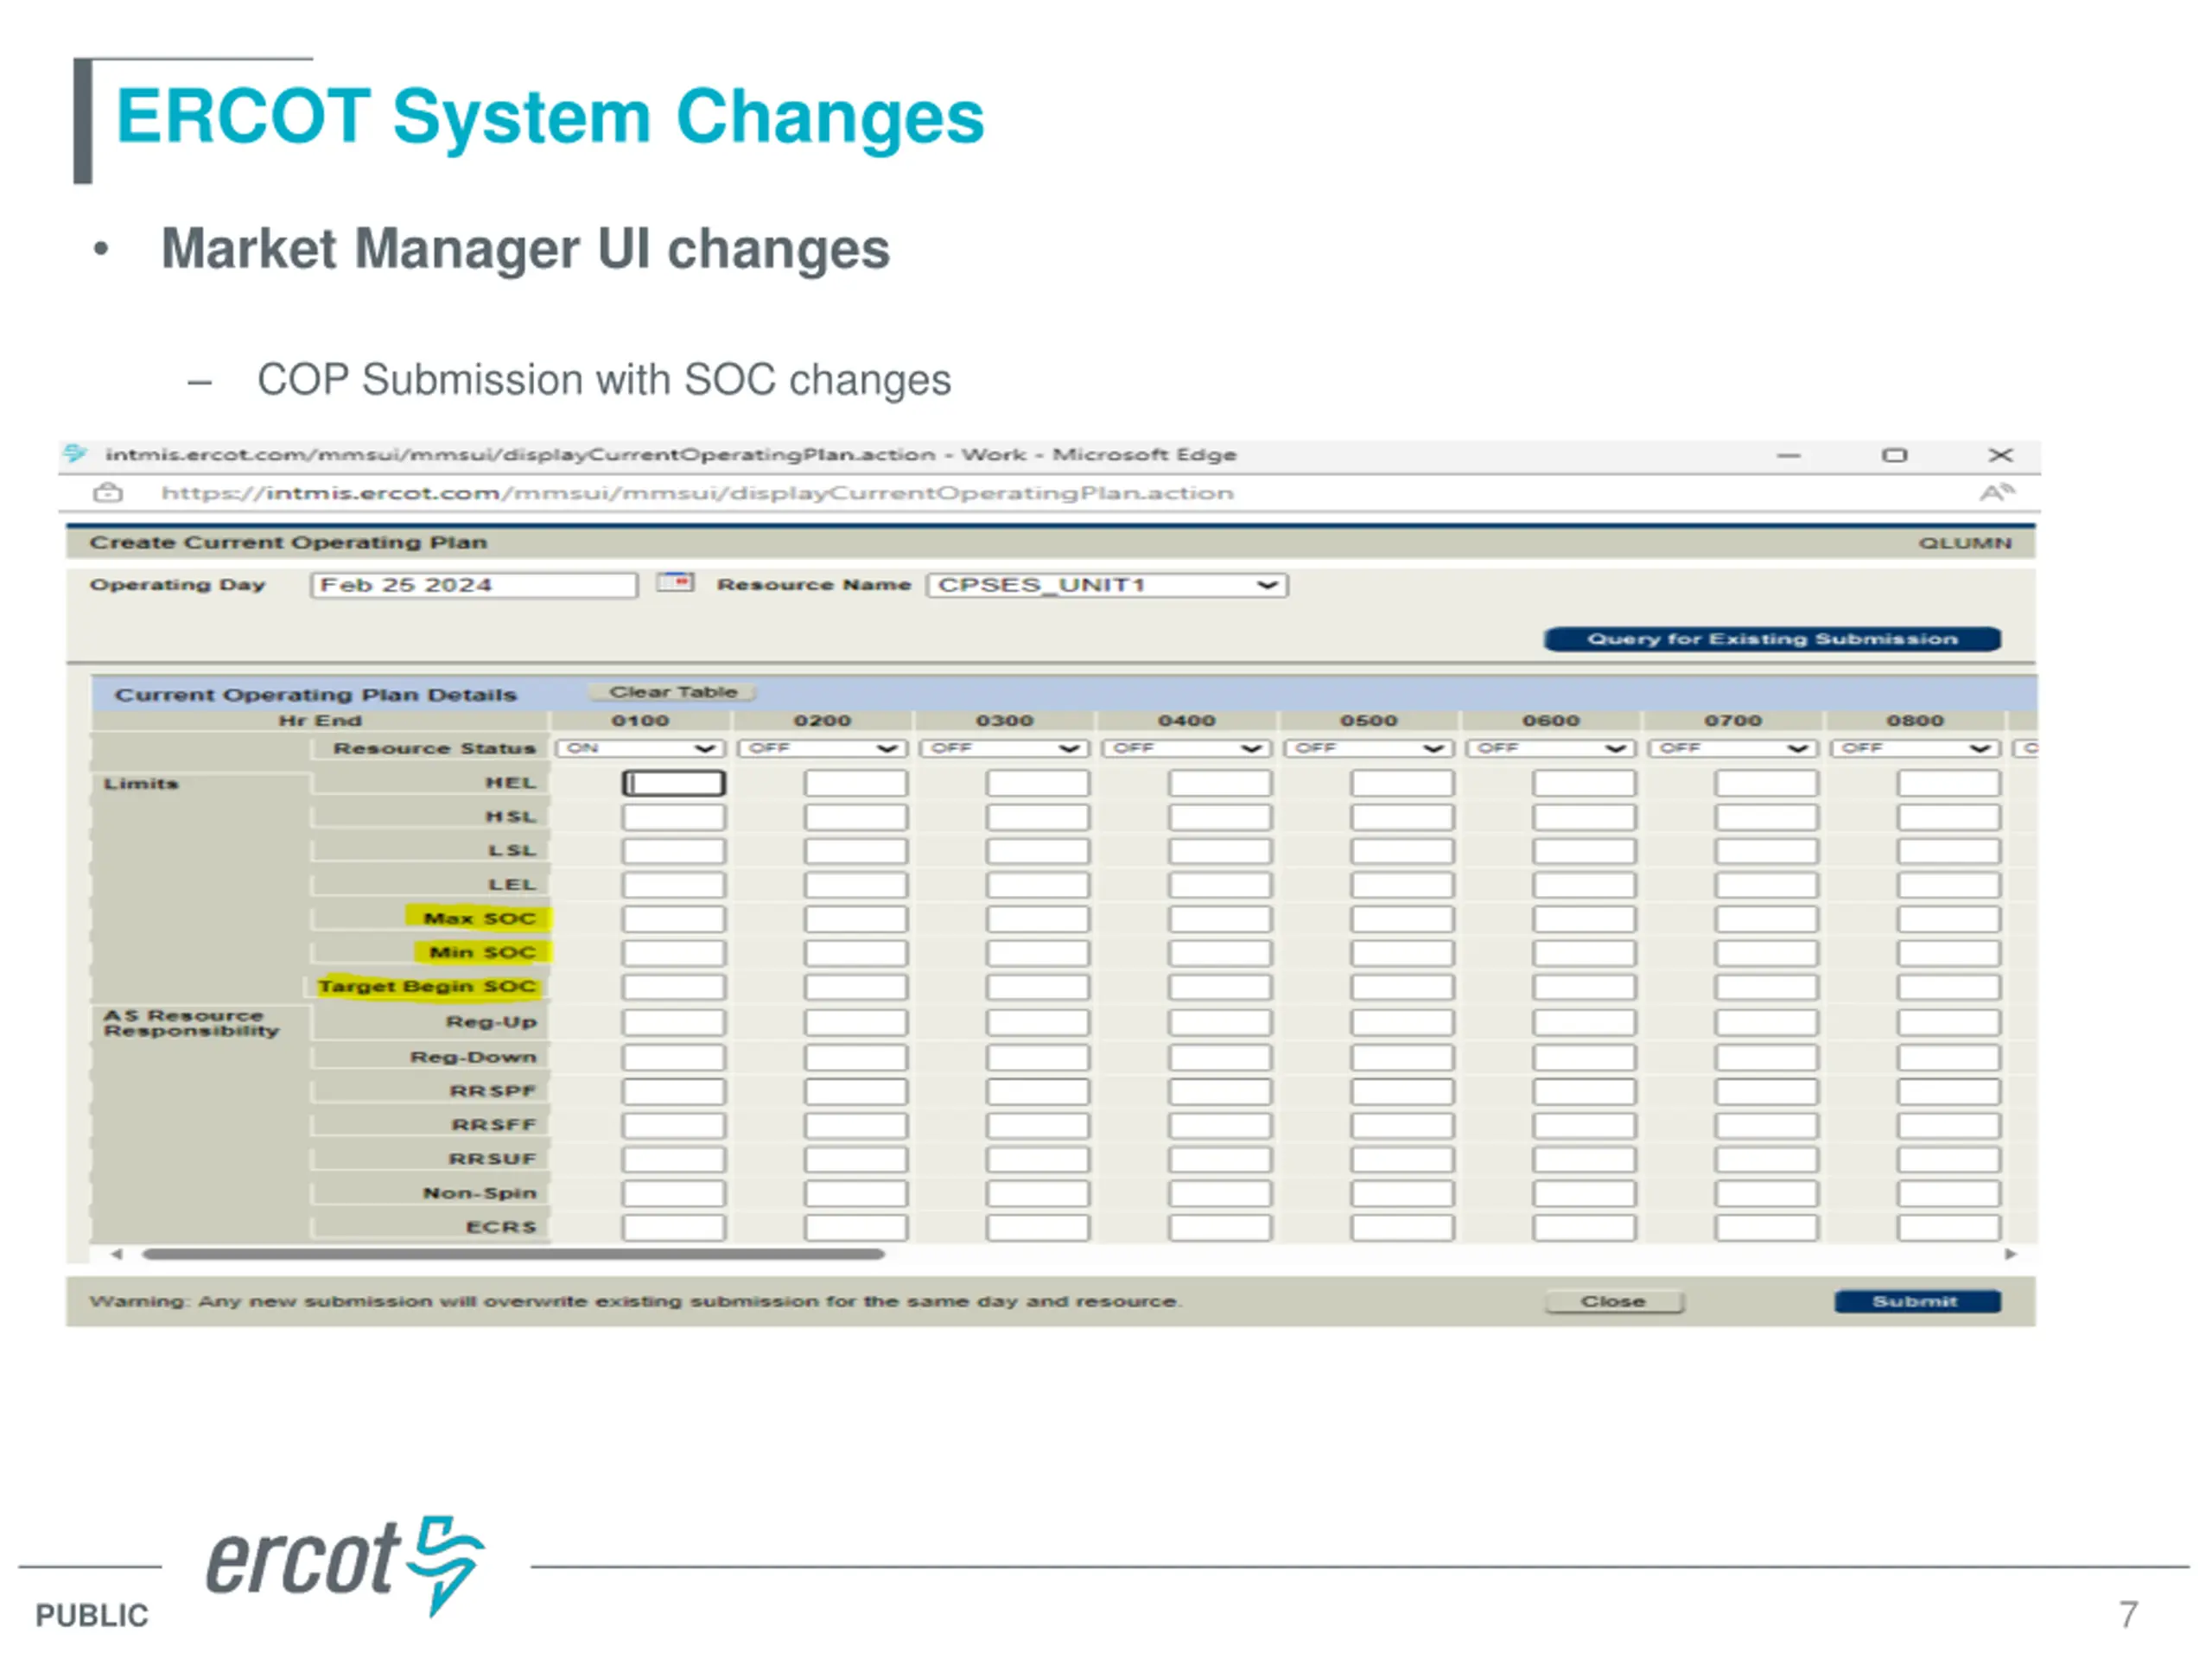Open Resource Status dropdown for hour 0800

pyautogui.click(x=1914, y=748)
